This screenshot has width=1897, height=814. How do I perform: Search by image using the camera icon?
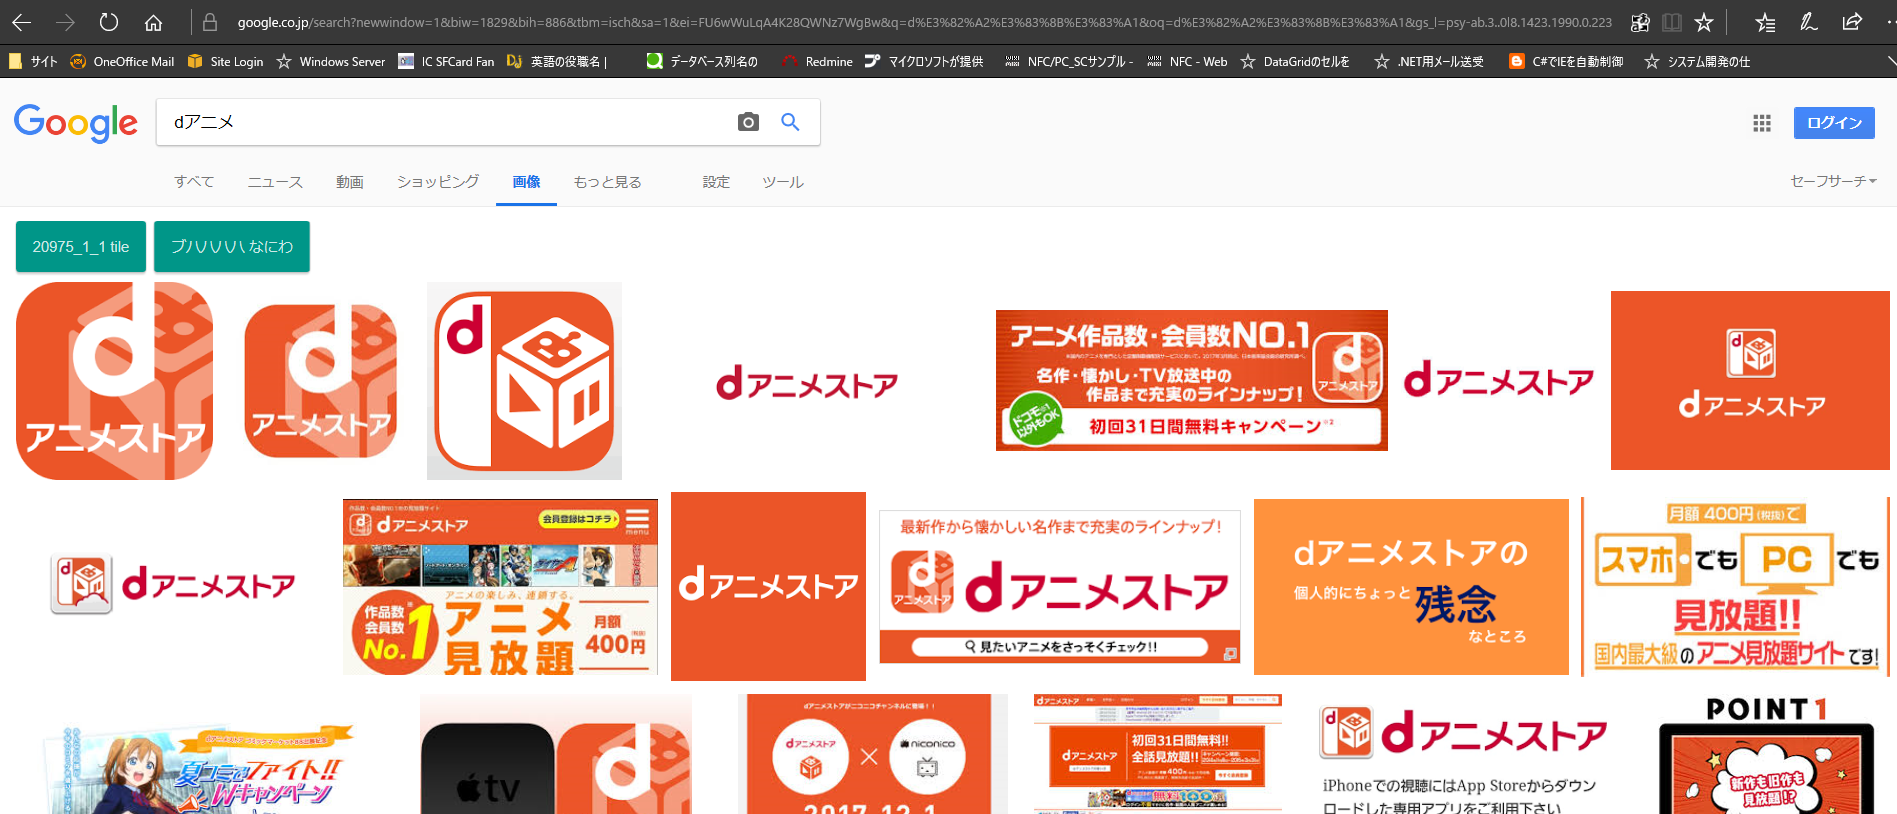748,122
